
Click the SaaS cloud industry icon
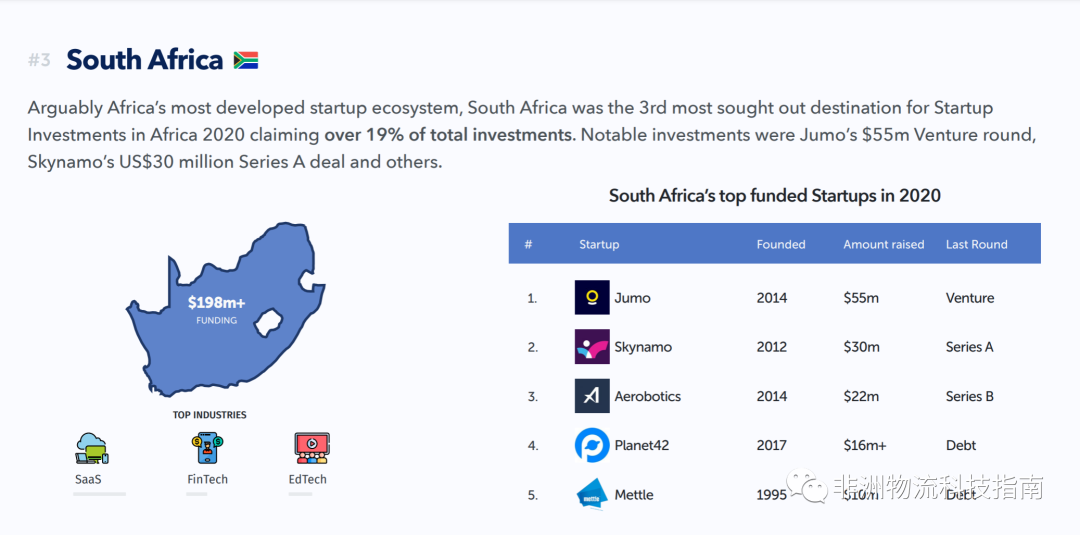coord(91,449)
